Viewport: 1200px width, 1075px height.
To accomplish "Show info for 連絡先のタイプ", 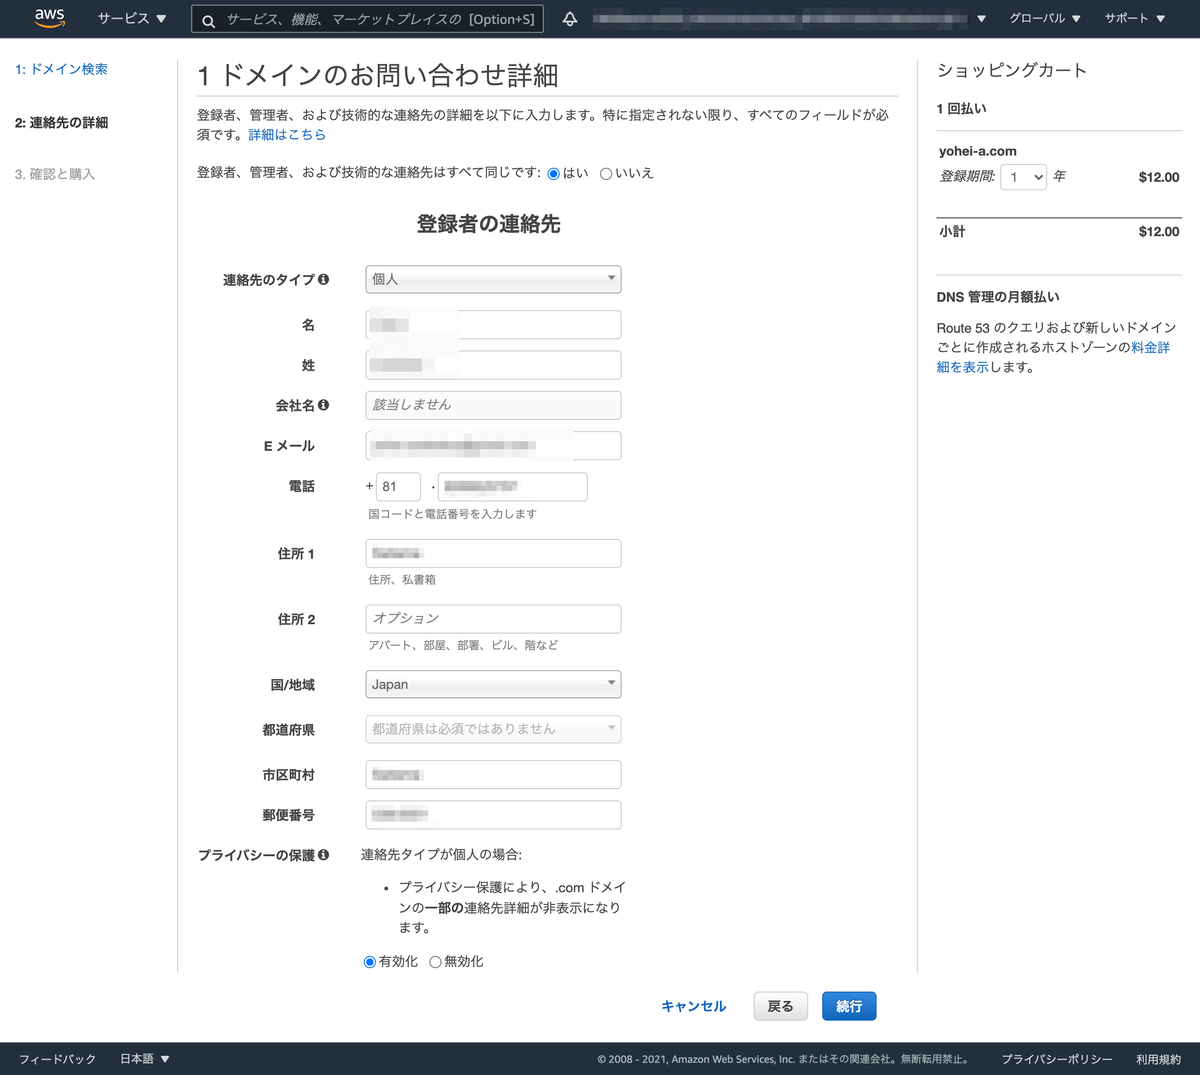I will click(x=323, y=280).
